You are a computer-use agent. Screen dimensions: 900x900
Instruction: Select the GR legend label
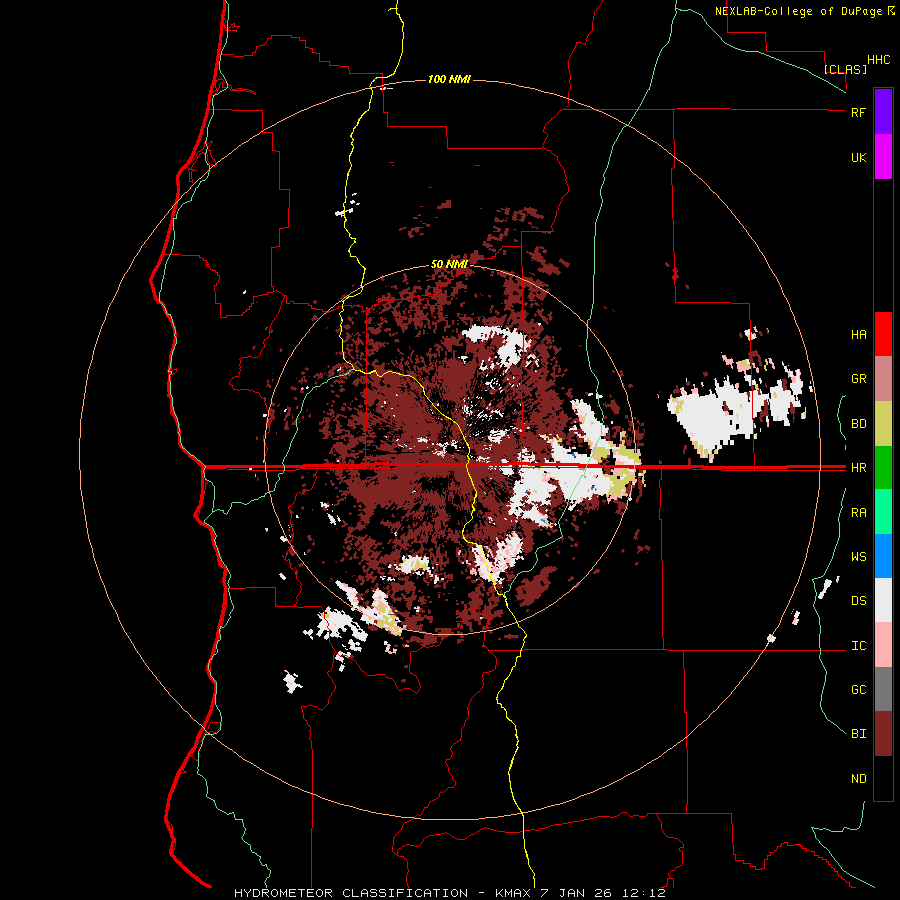(858, 379)
